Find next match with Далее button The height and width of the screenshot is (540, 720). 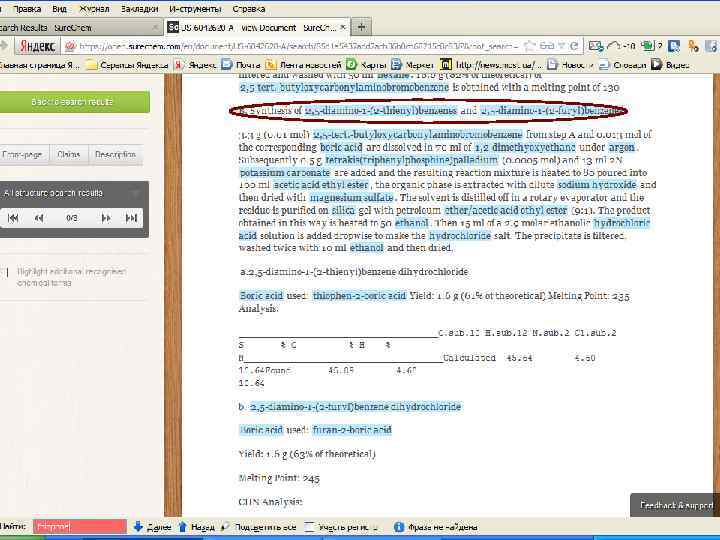pyautogui.click(x=152, y=527)
